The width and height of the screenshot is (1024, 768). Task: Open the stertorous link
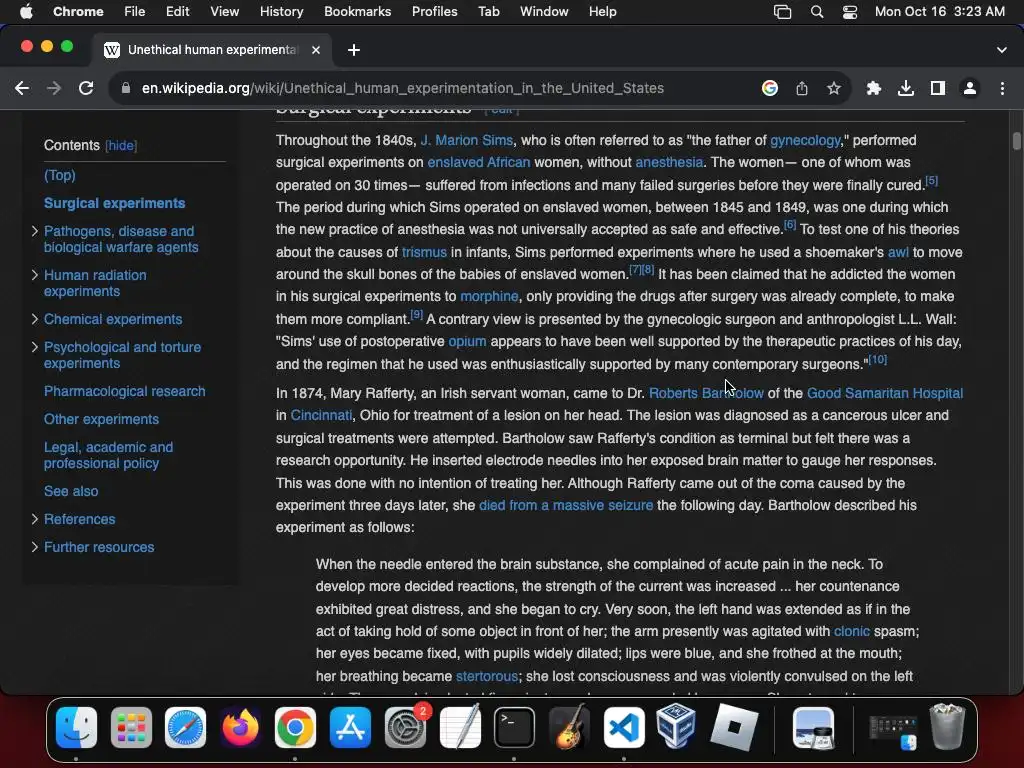487,677
